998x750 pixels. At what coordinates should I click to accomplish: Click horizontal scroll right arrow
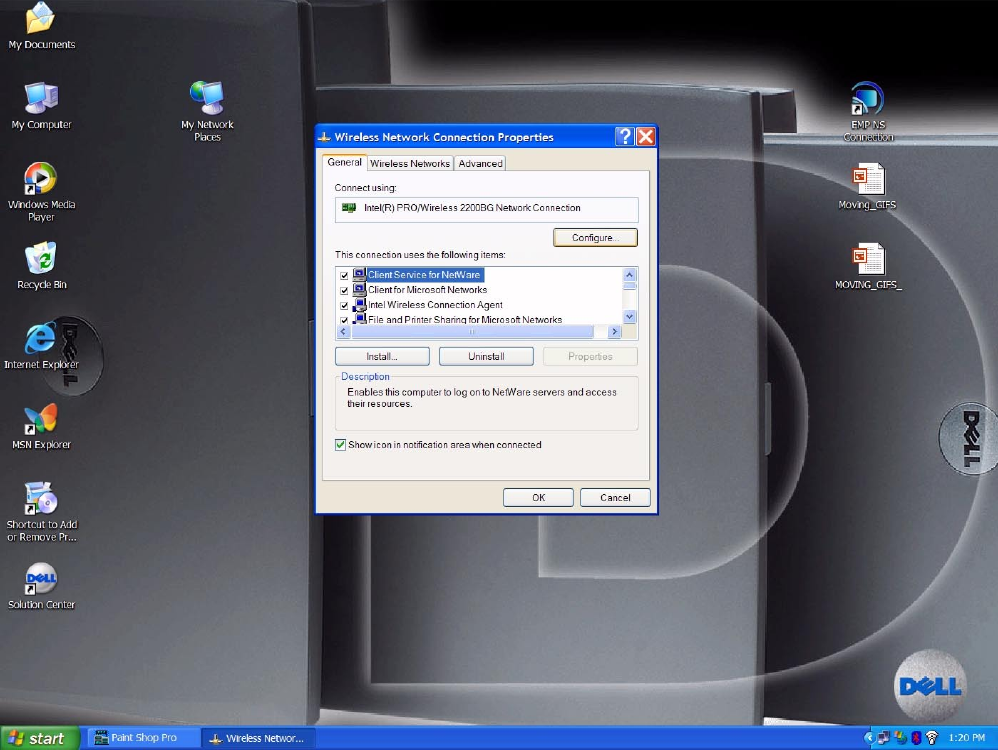[614, 332]
